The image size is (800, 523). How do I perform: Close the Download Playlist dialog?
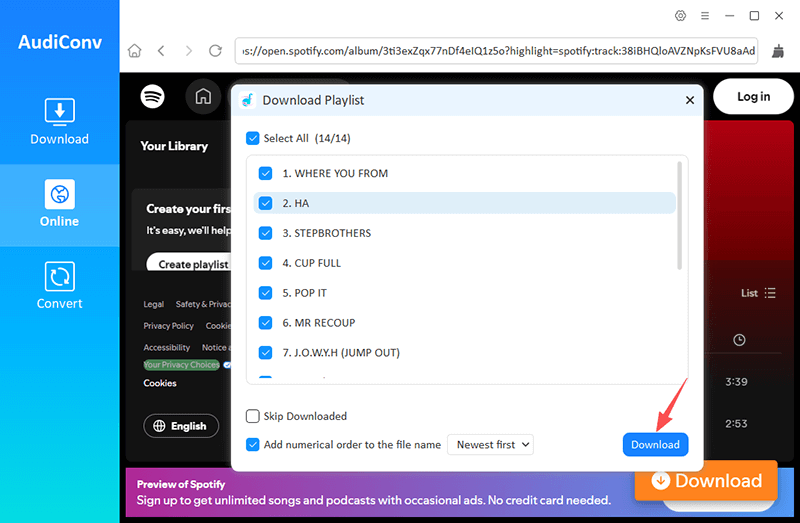pyautogui.click(x=690, y=100)
